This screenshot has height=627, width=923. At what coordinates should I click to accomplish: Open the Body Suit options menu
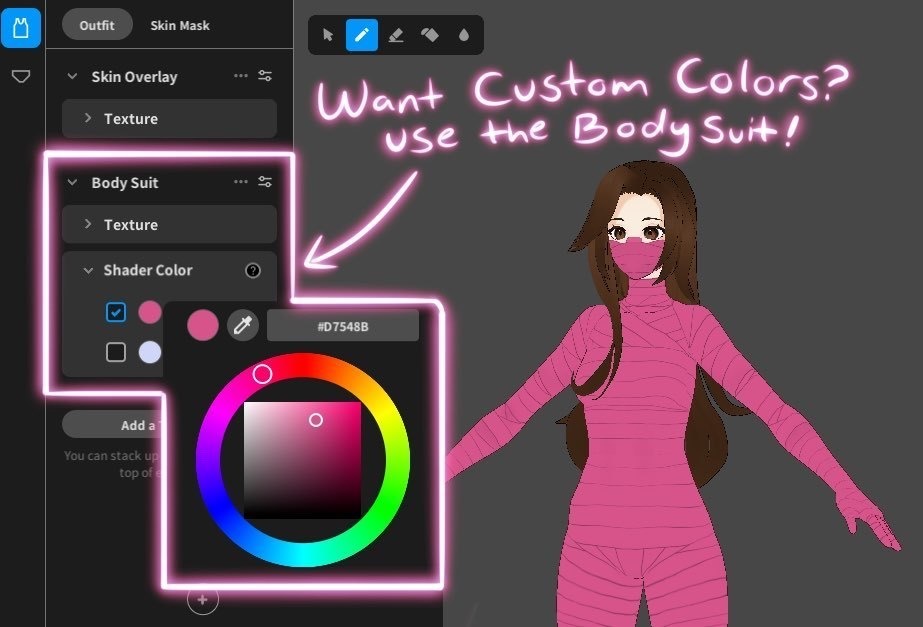241,182
